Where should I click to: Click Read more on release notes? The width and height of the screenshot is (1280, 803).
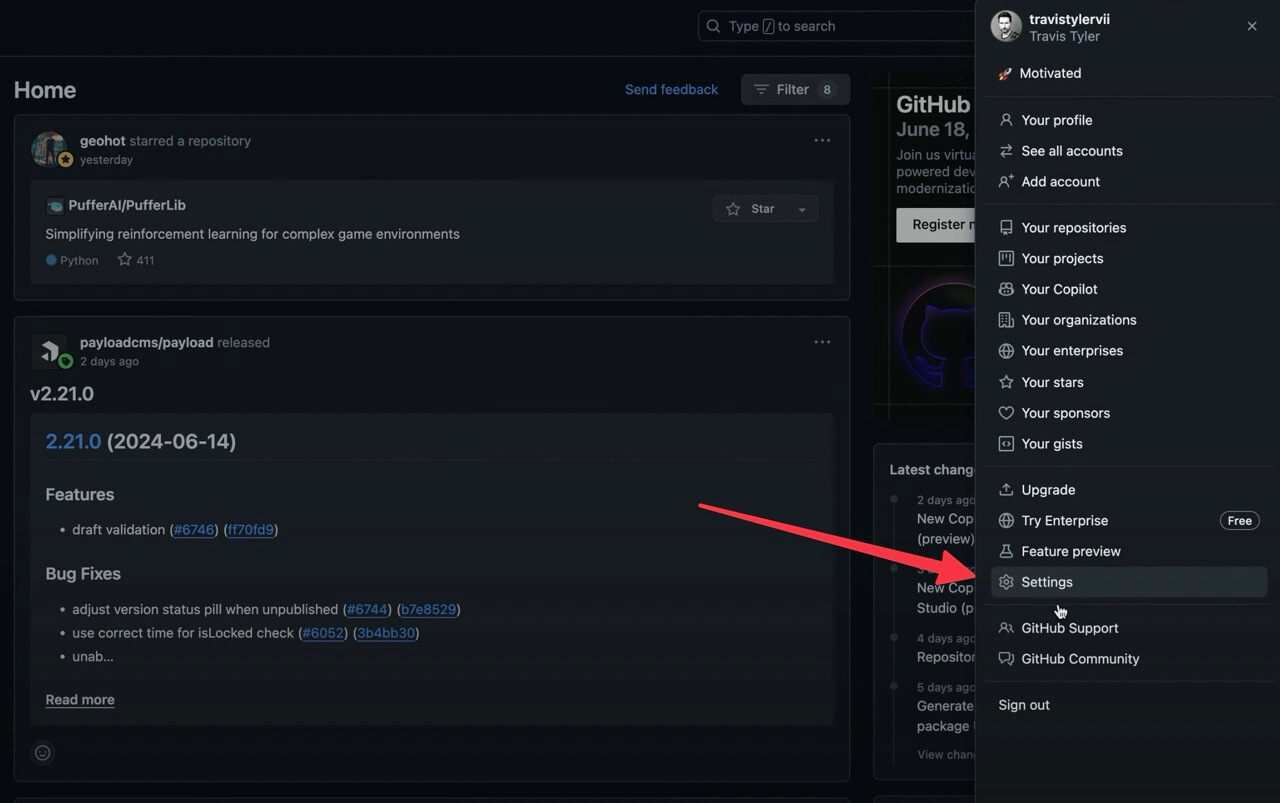[80, 700]
